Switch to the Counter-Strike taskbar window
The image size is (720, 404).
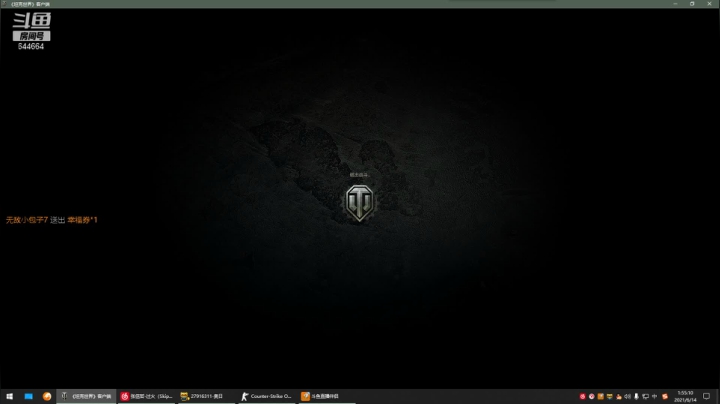click(x=267, y=396)
